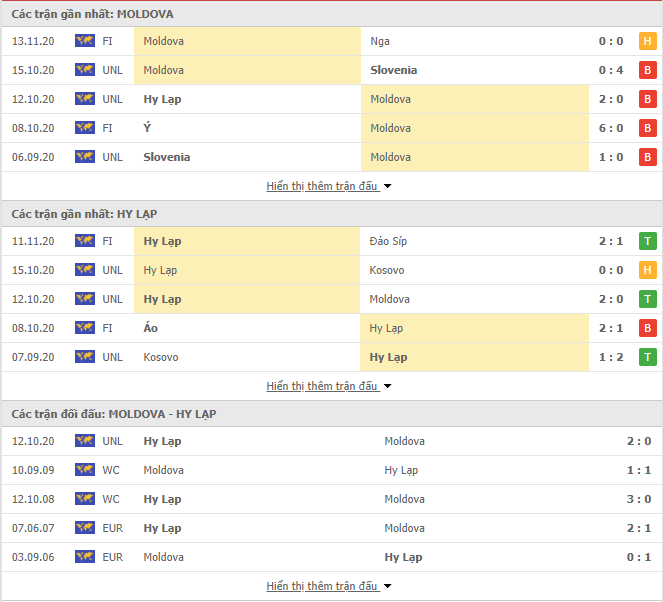This screenshot has width=663, height=602.
Task: Select the 3 : 0 score from 12.10.08
Action: [639, 499]
